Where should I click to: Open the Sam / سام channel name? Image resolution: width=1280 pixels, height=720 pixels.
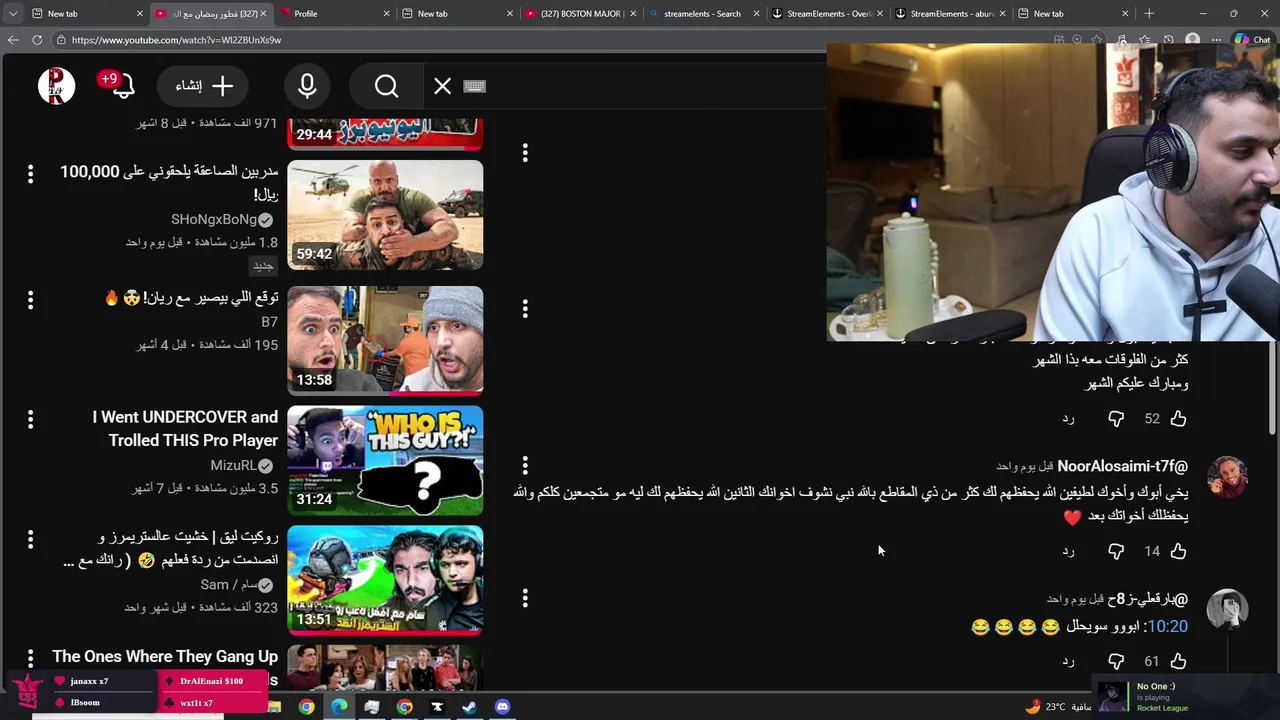pos(229,584)
